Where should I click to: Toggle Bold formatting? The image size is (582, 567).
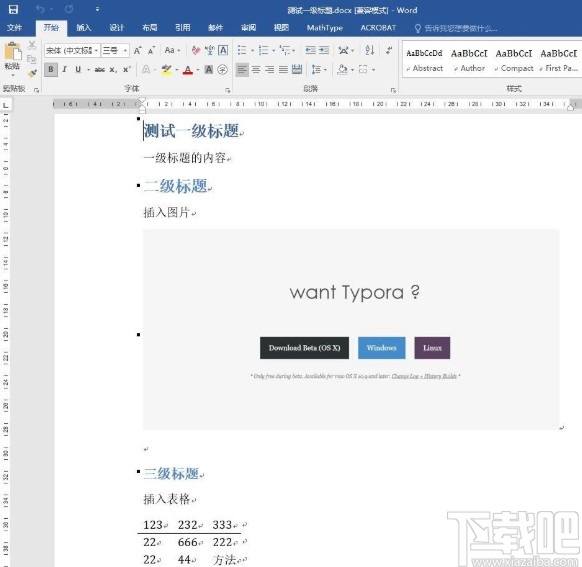coord(51,69)
